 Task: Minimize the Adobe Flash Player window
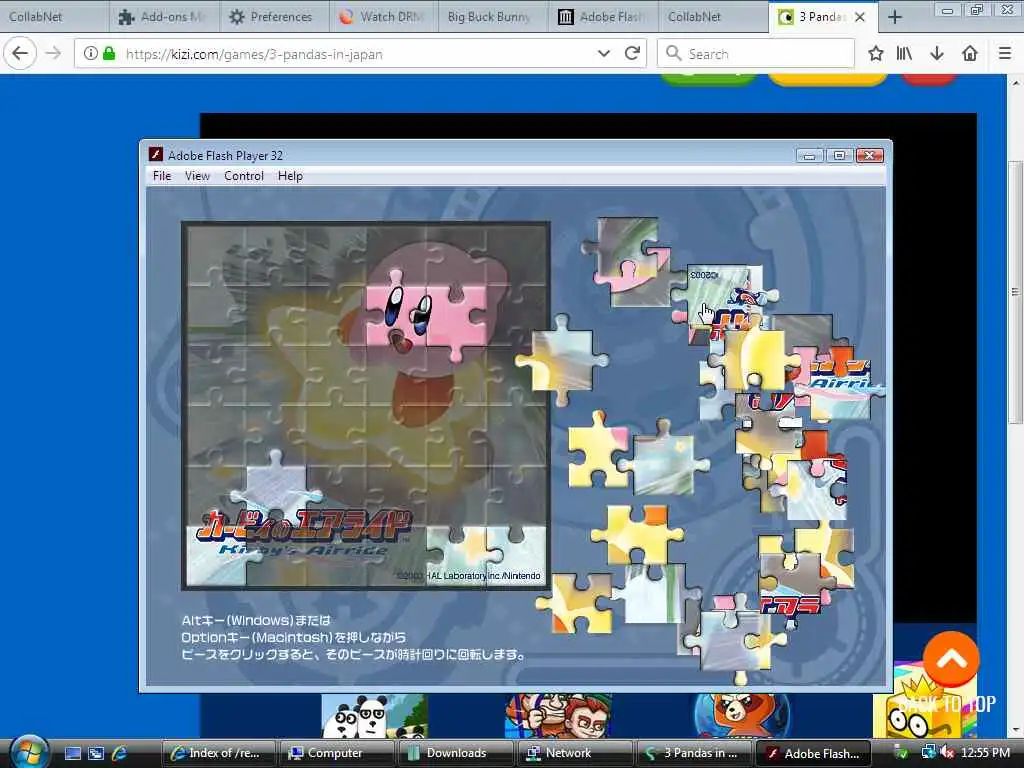(x=809, y=155)
